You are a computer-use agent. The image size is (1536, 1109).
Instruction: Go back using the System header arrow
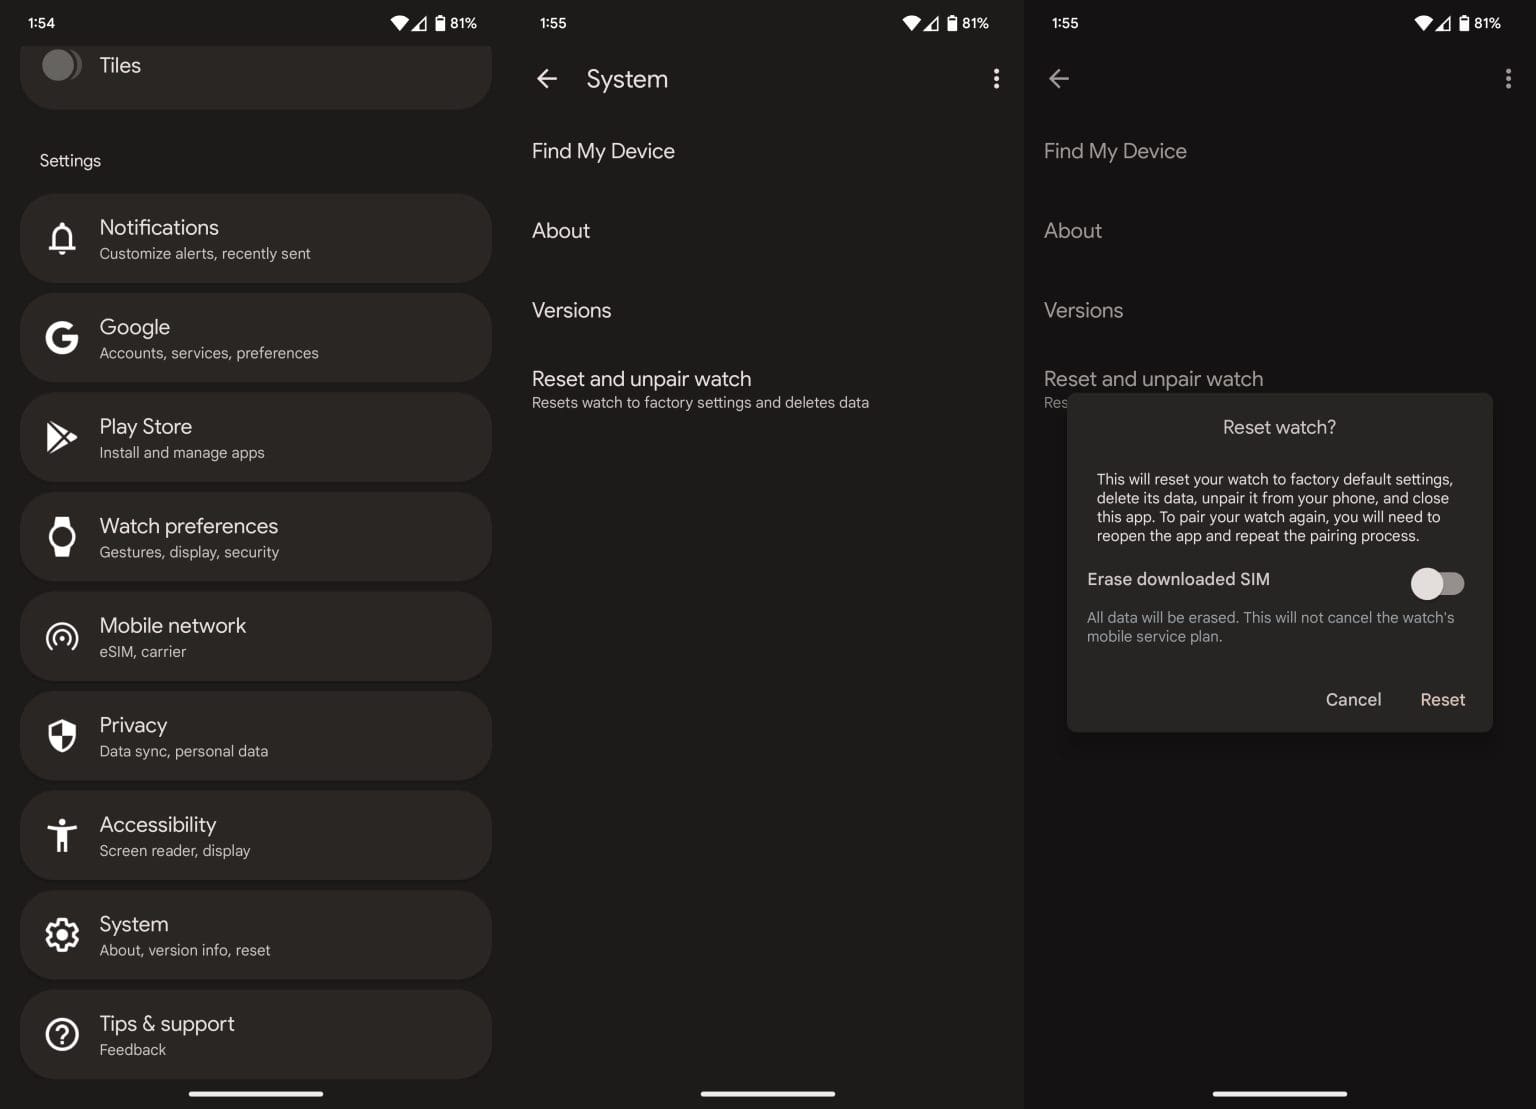pyautogui.click(x=547, y=79)
